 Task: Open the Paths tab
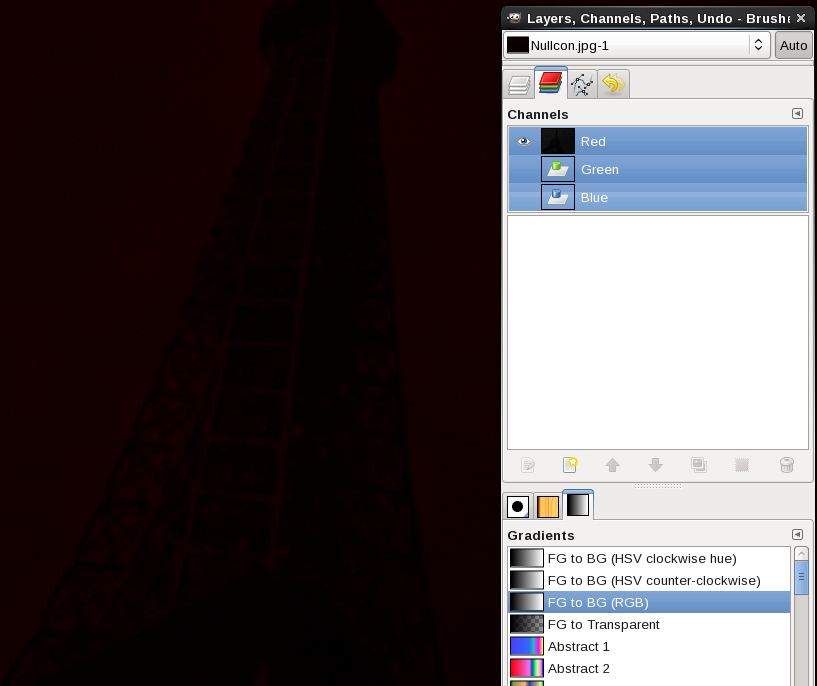(582, 84)
